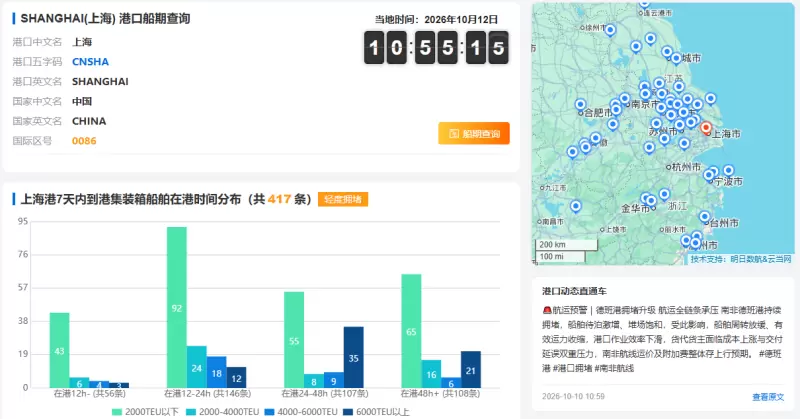The image size is (800, 419).
Task: Click the red siren icon before 航运预警
Action: (547, 310)
